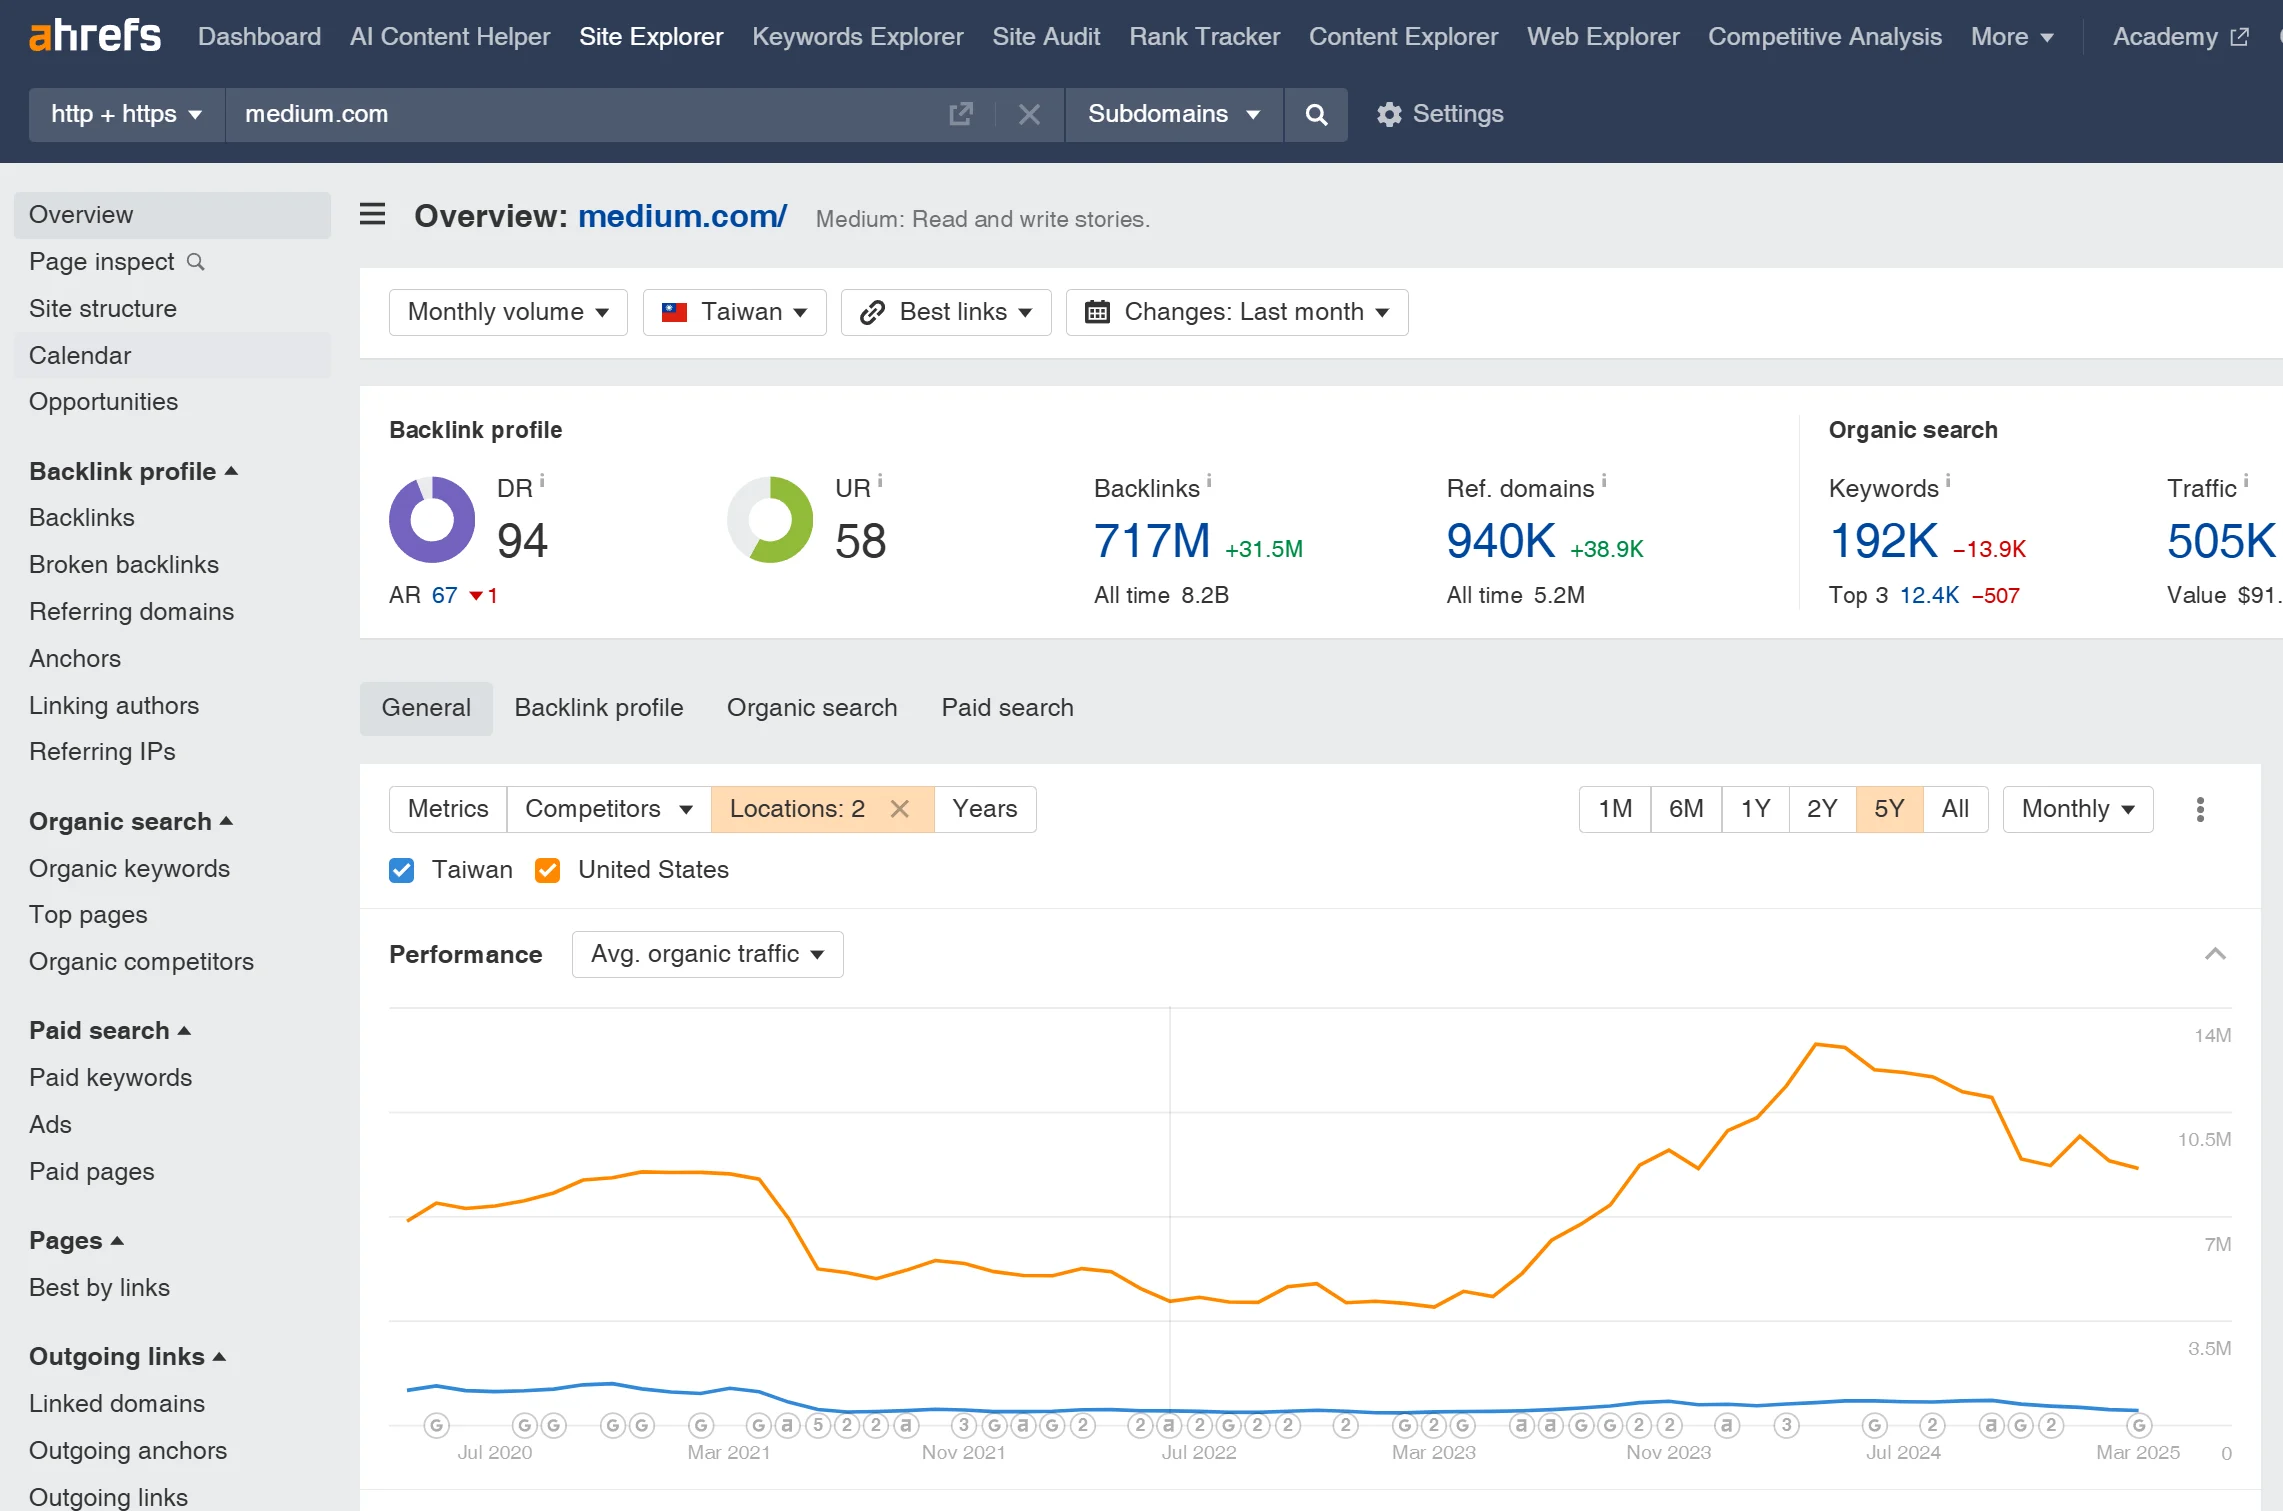Open Keywords Explorer from top navigation
The width and height of the screenshot is (2283, 1511).
pyautogui.click(x=857, y=36)
